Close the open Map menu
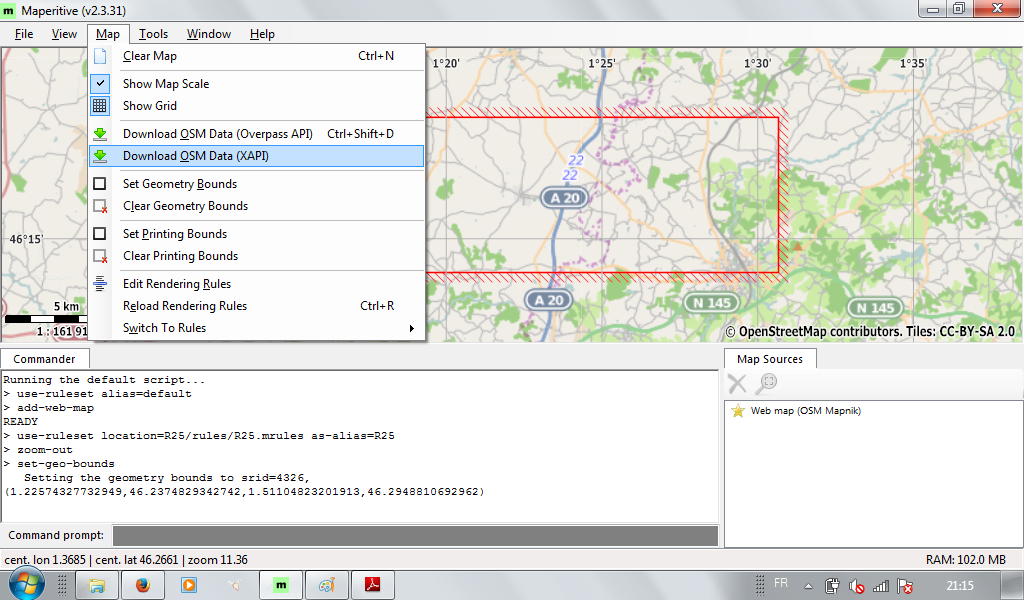1024x600 pixels. [108, 34]
